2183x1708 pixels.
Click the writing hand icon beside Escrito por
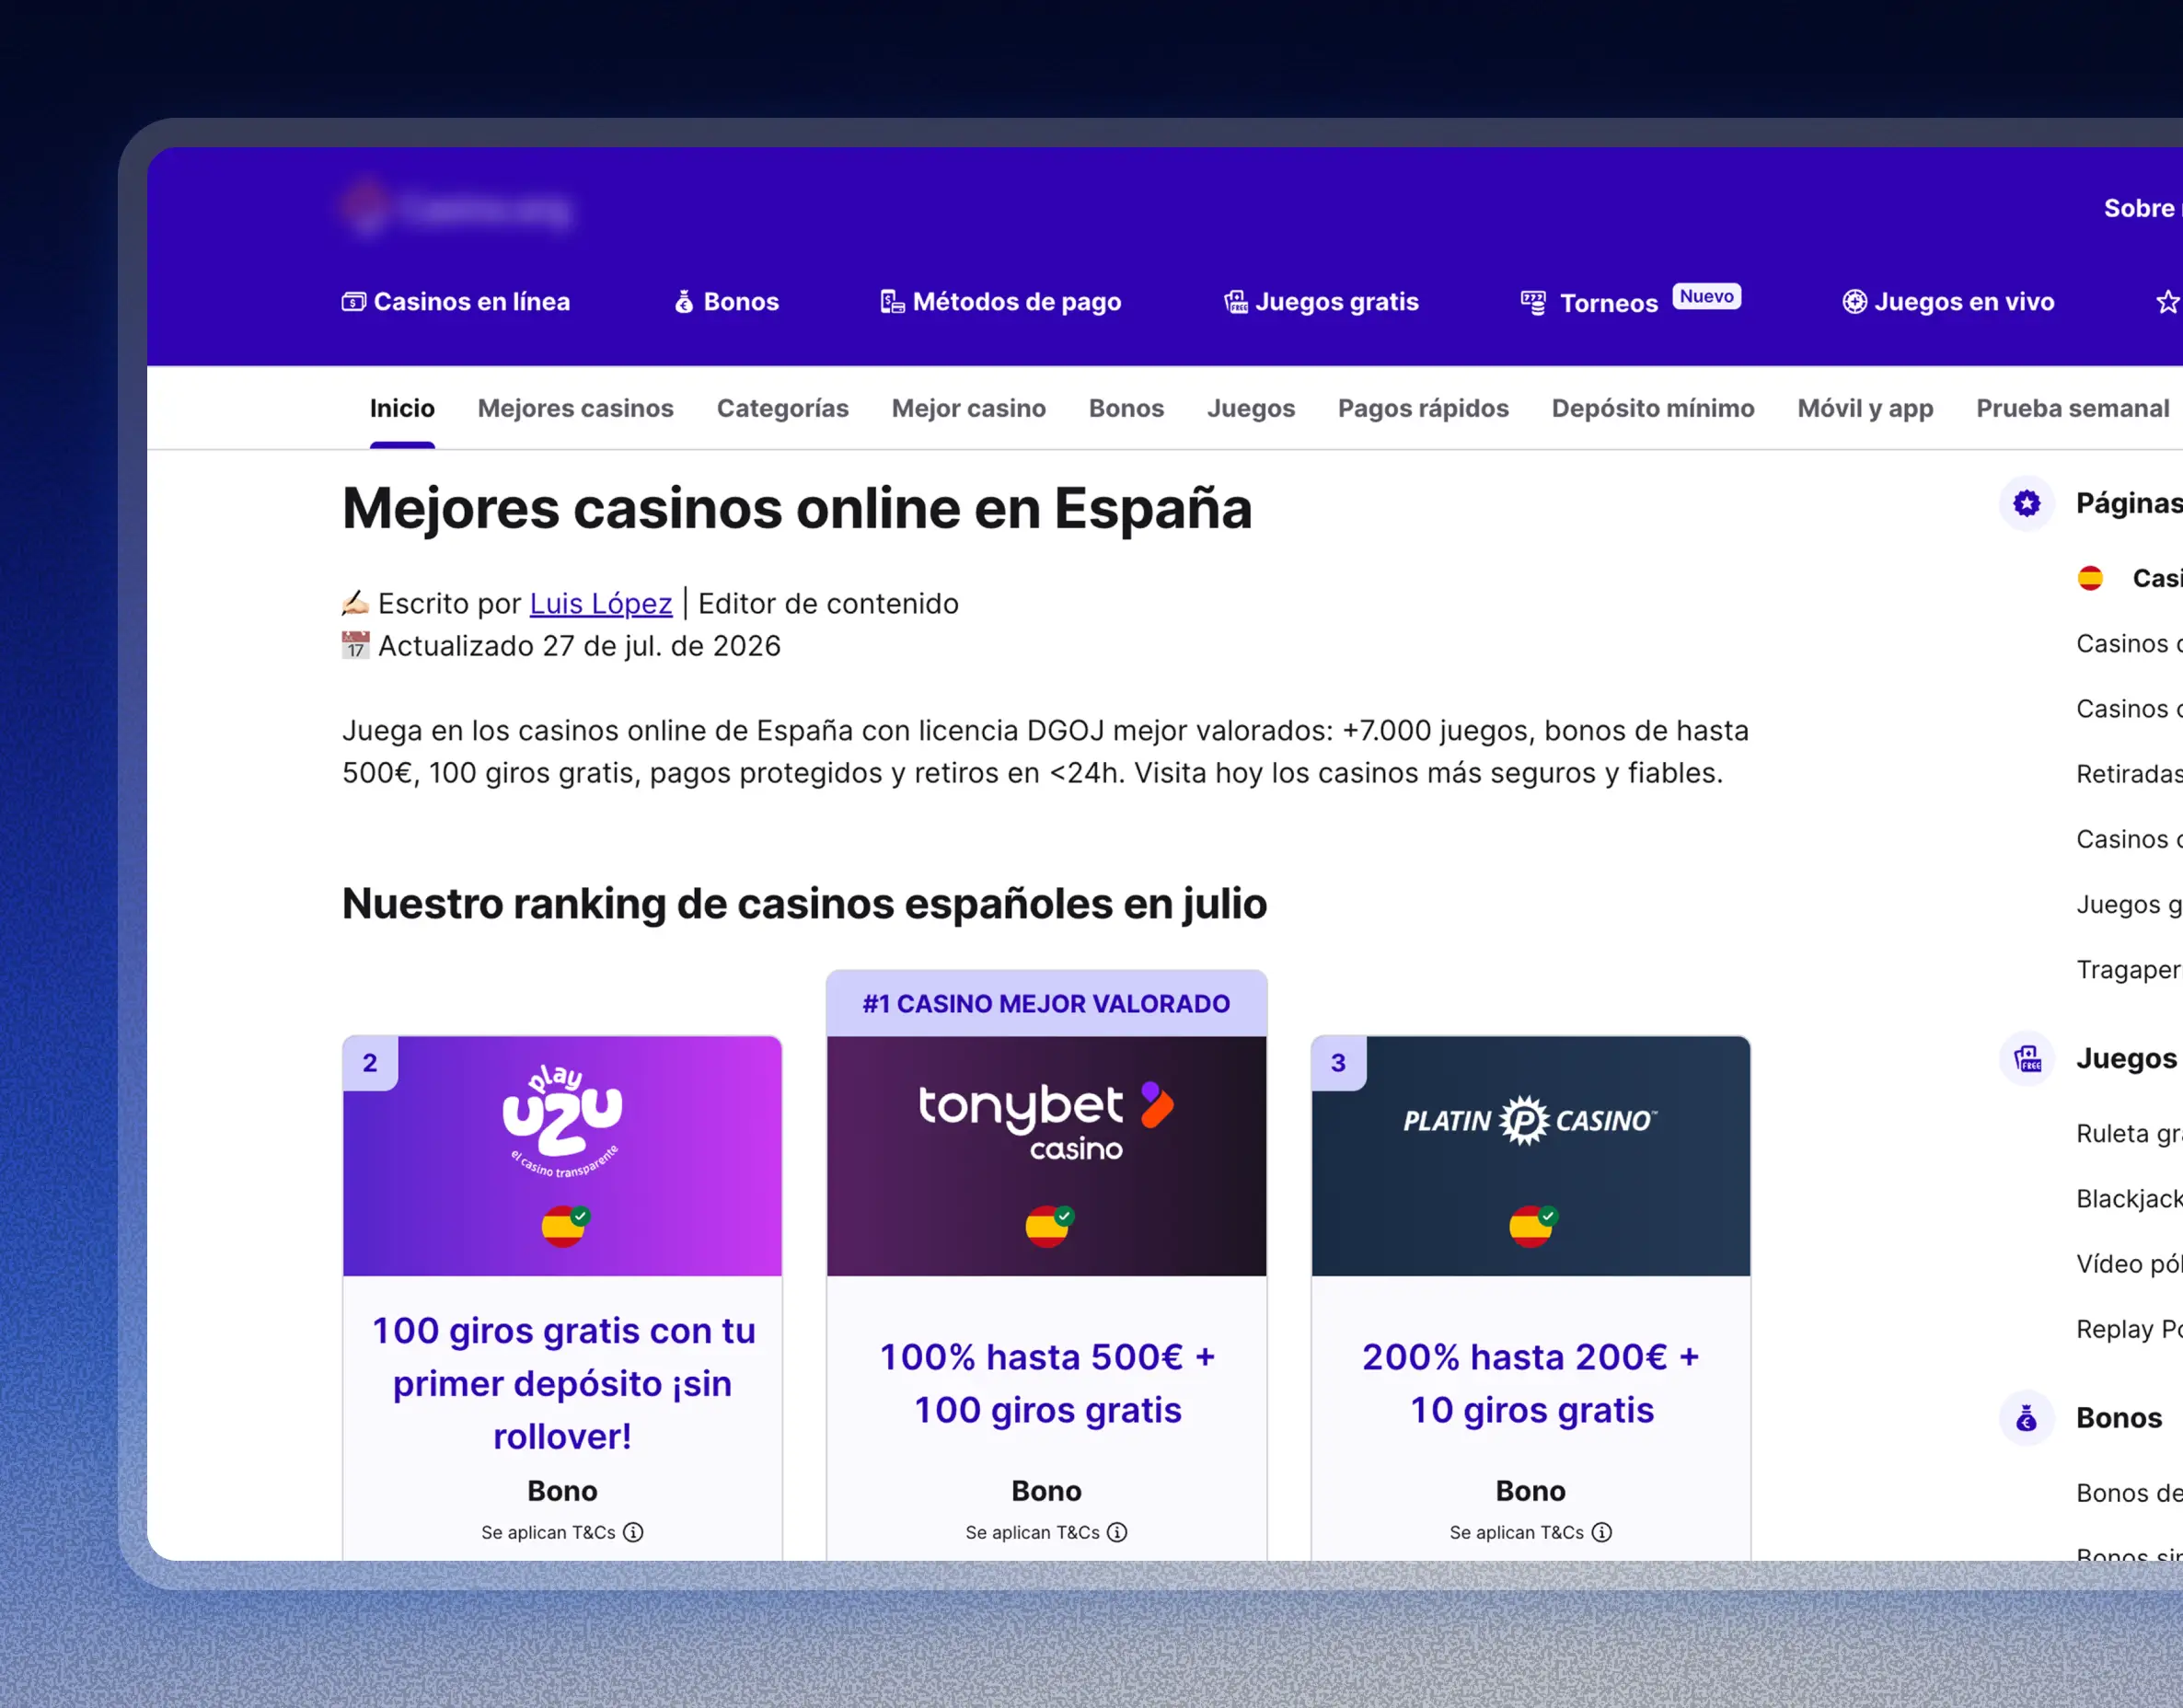[355, 602]
